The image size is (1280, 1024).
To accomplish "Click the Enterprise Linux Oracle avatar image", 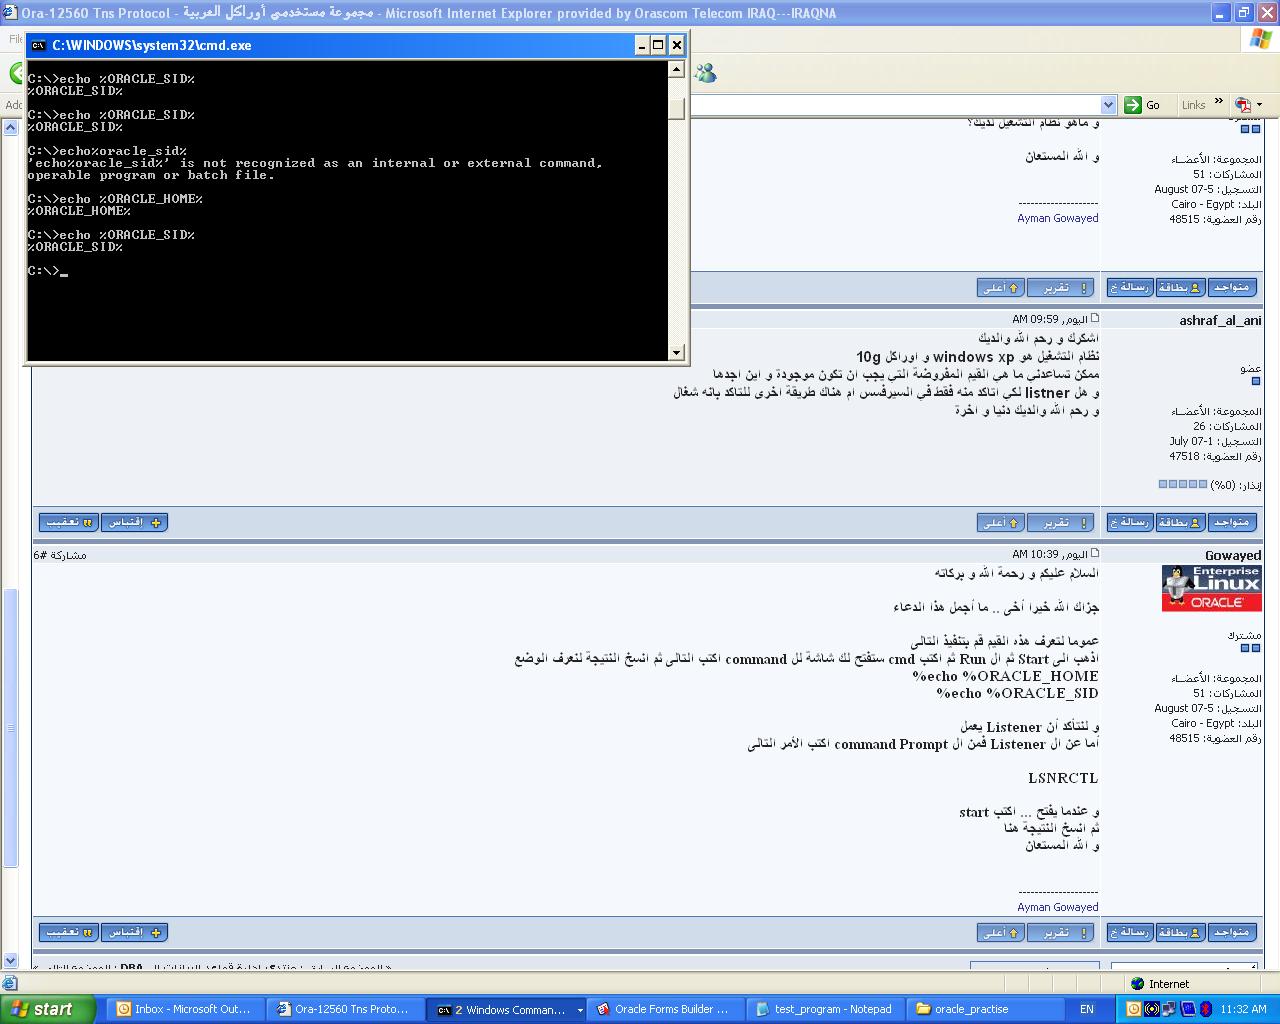I will (x=1211, y=588).
